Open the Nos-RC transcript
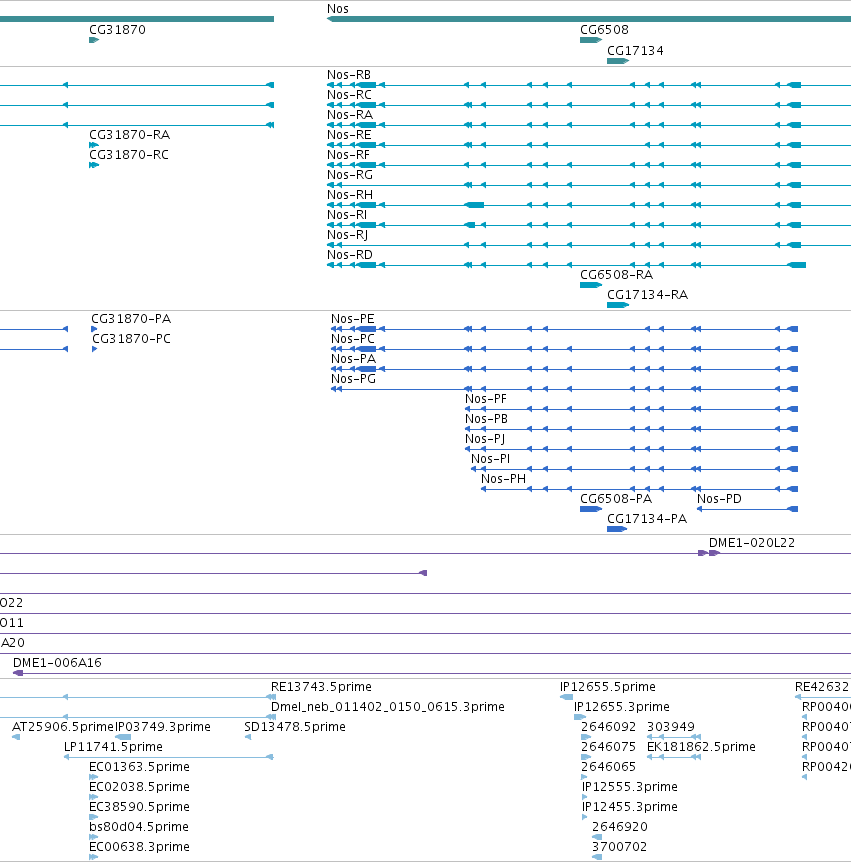851x862 pixels. pos(349,95)
